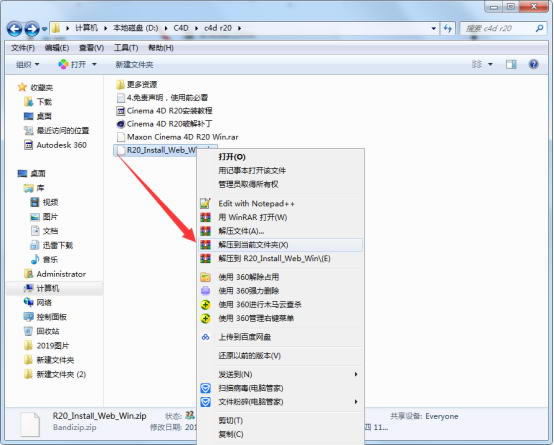This screenshot has height=445, width=554.
Task: Click the 360 force-delete icon
Action: 205,291
